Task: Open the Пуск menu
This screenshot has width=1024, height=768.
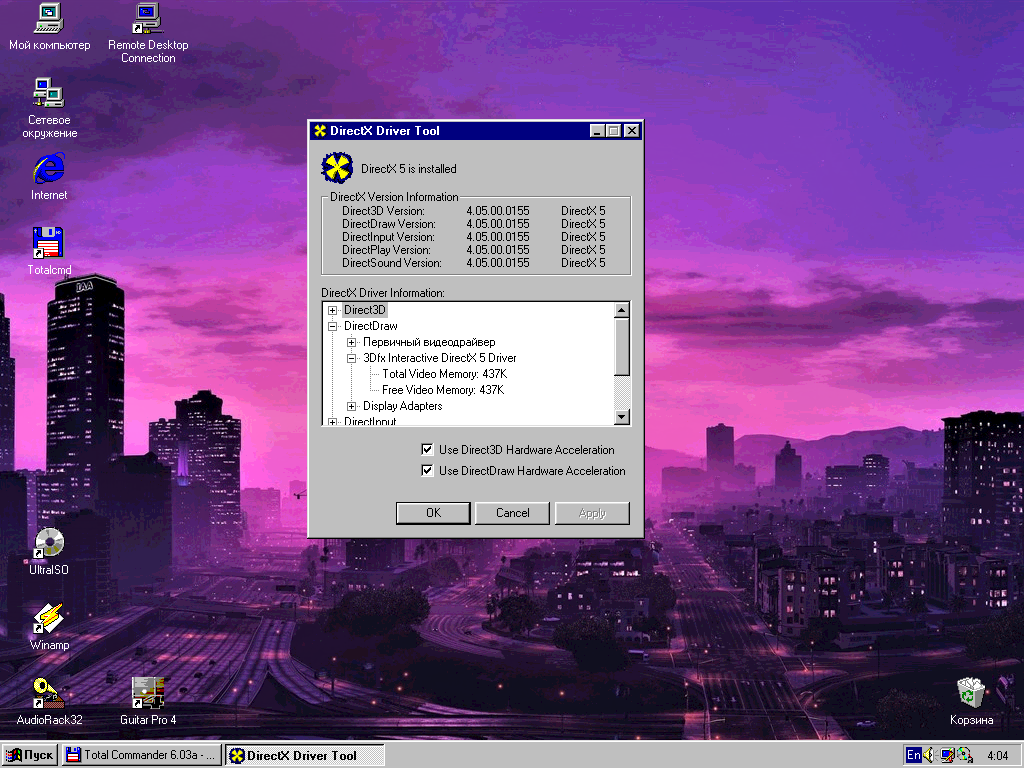Action: (x=29, y=755)
